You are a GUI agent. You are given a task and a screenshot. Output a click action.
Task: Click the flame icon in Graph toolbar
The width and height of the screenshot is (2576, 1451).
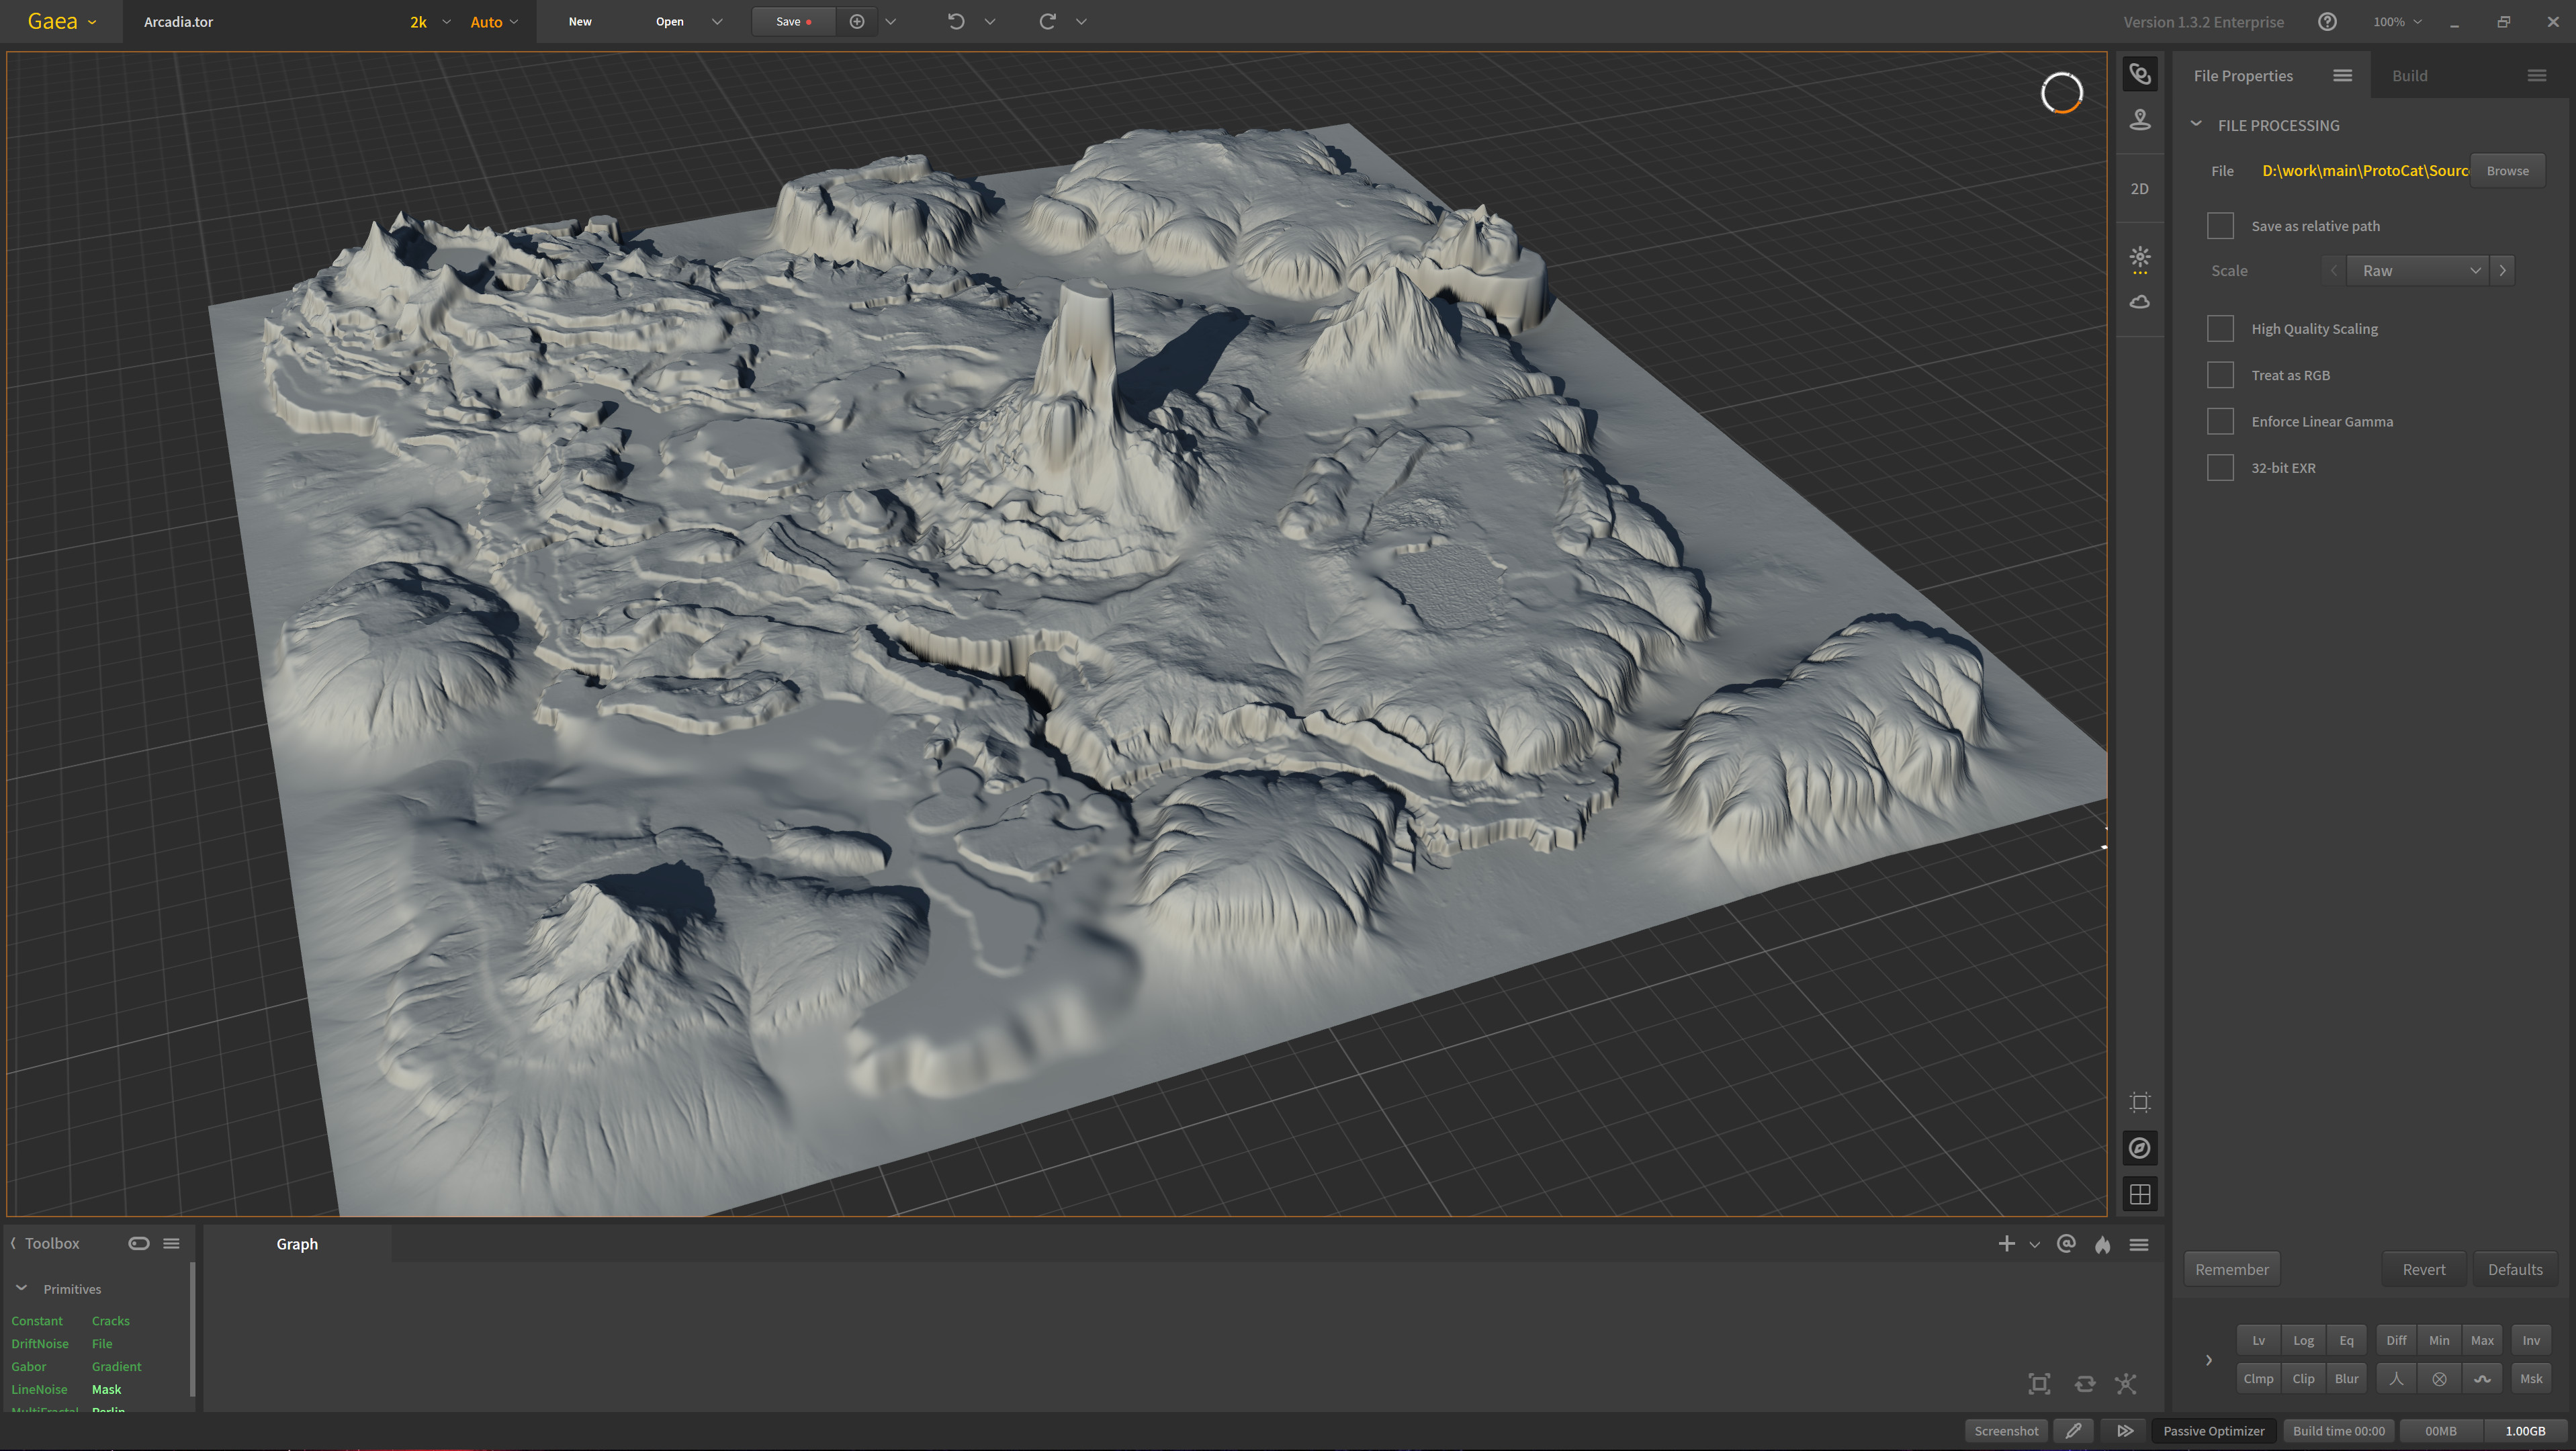tap(2102, 1244)
